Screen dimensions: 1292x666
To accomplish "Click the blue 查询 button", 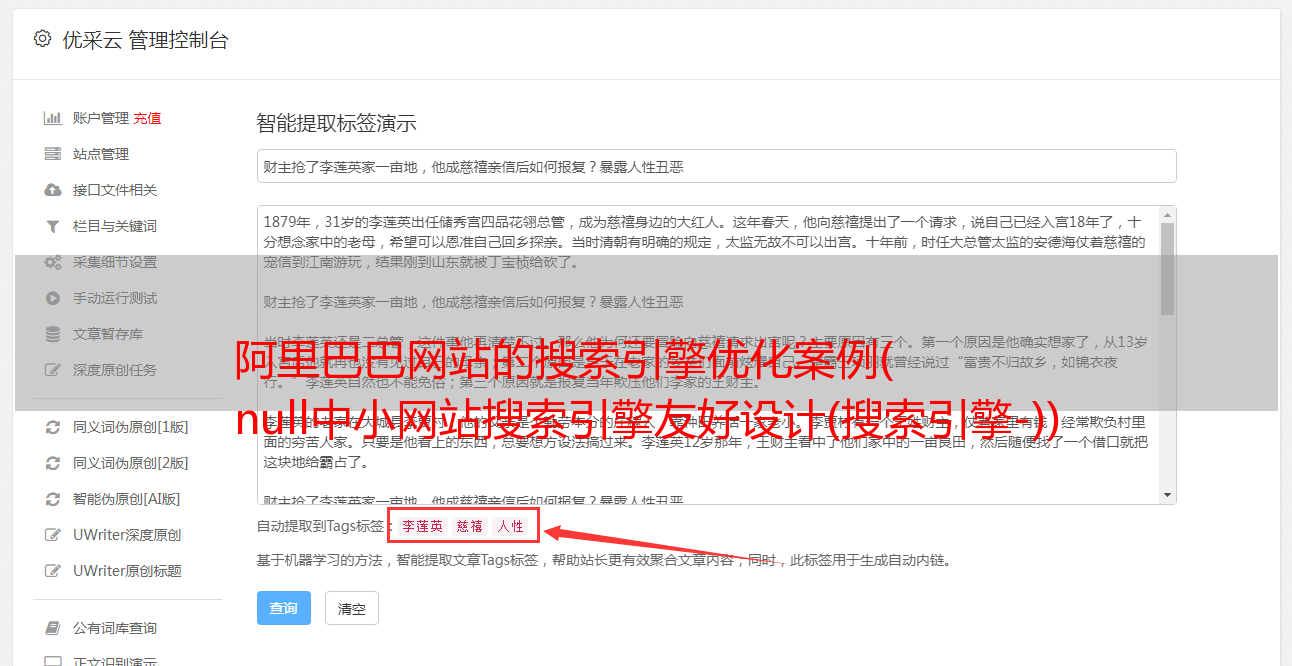I will [x=284, y=608].
